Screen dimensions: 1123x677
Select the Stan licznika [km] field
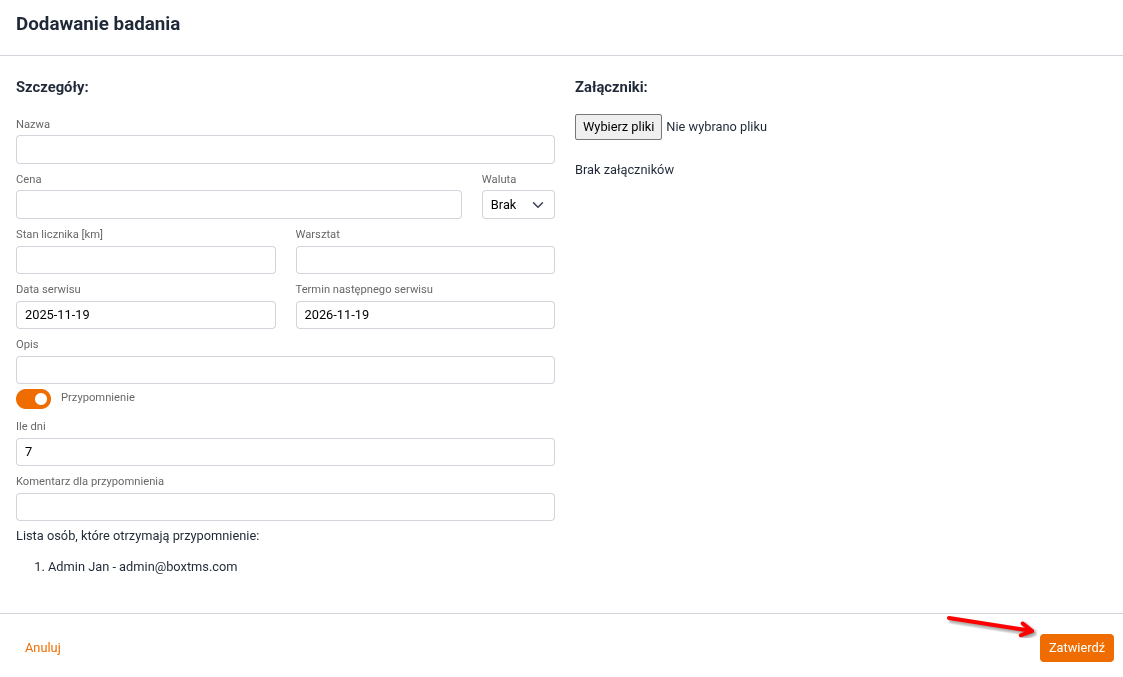pos(145,260)
